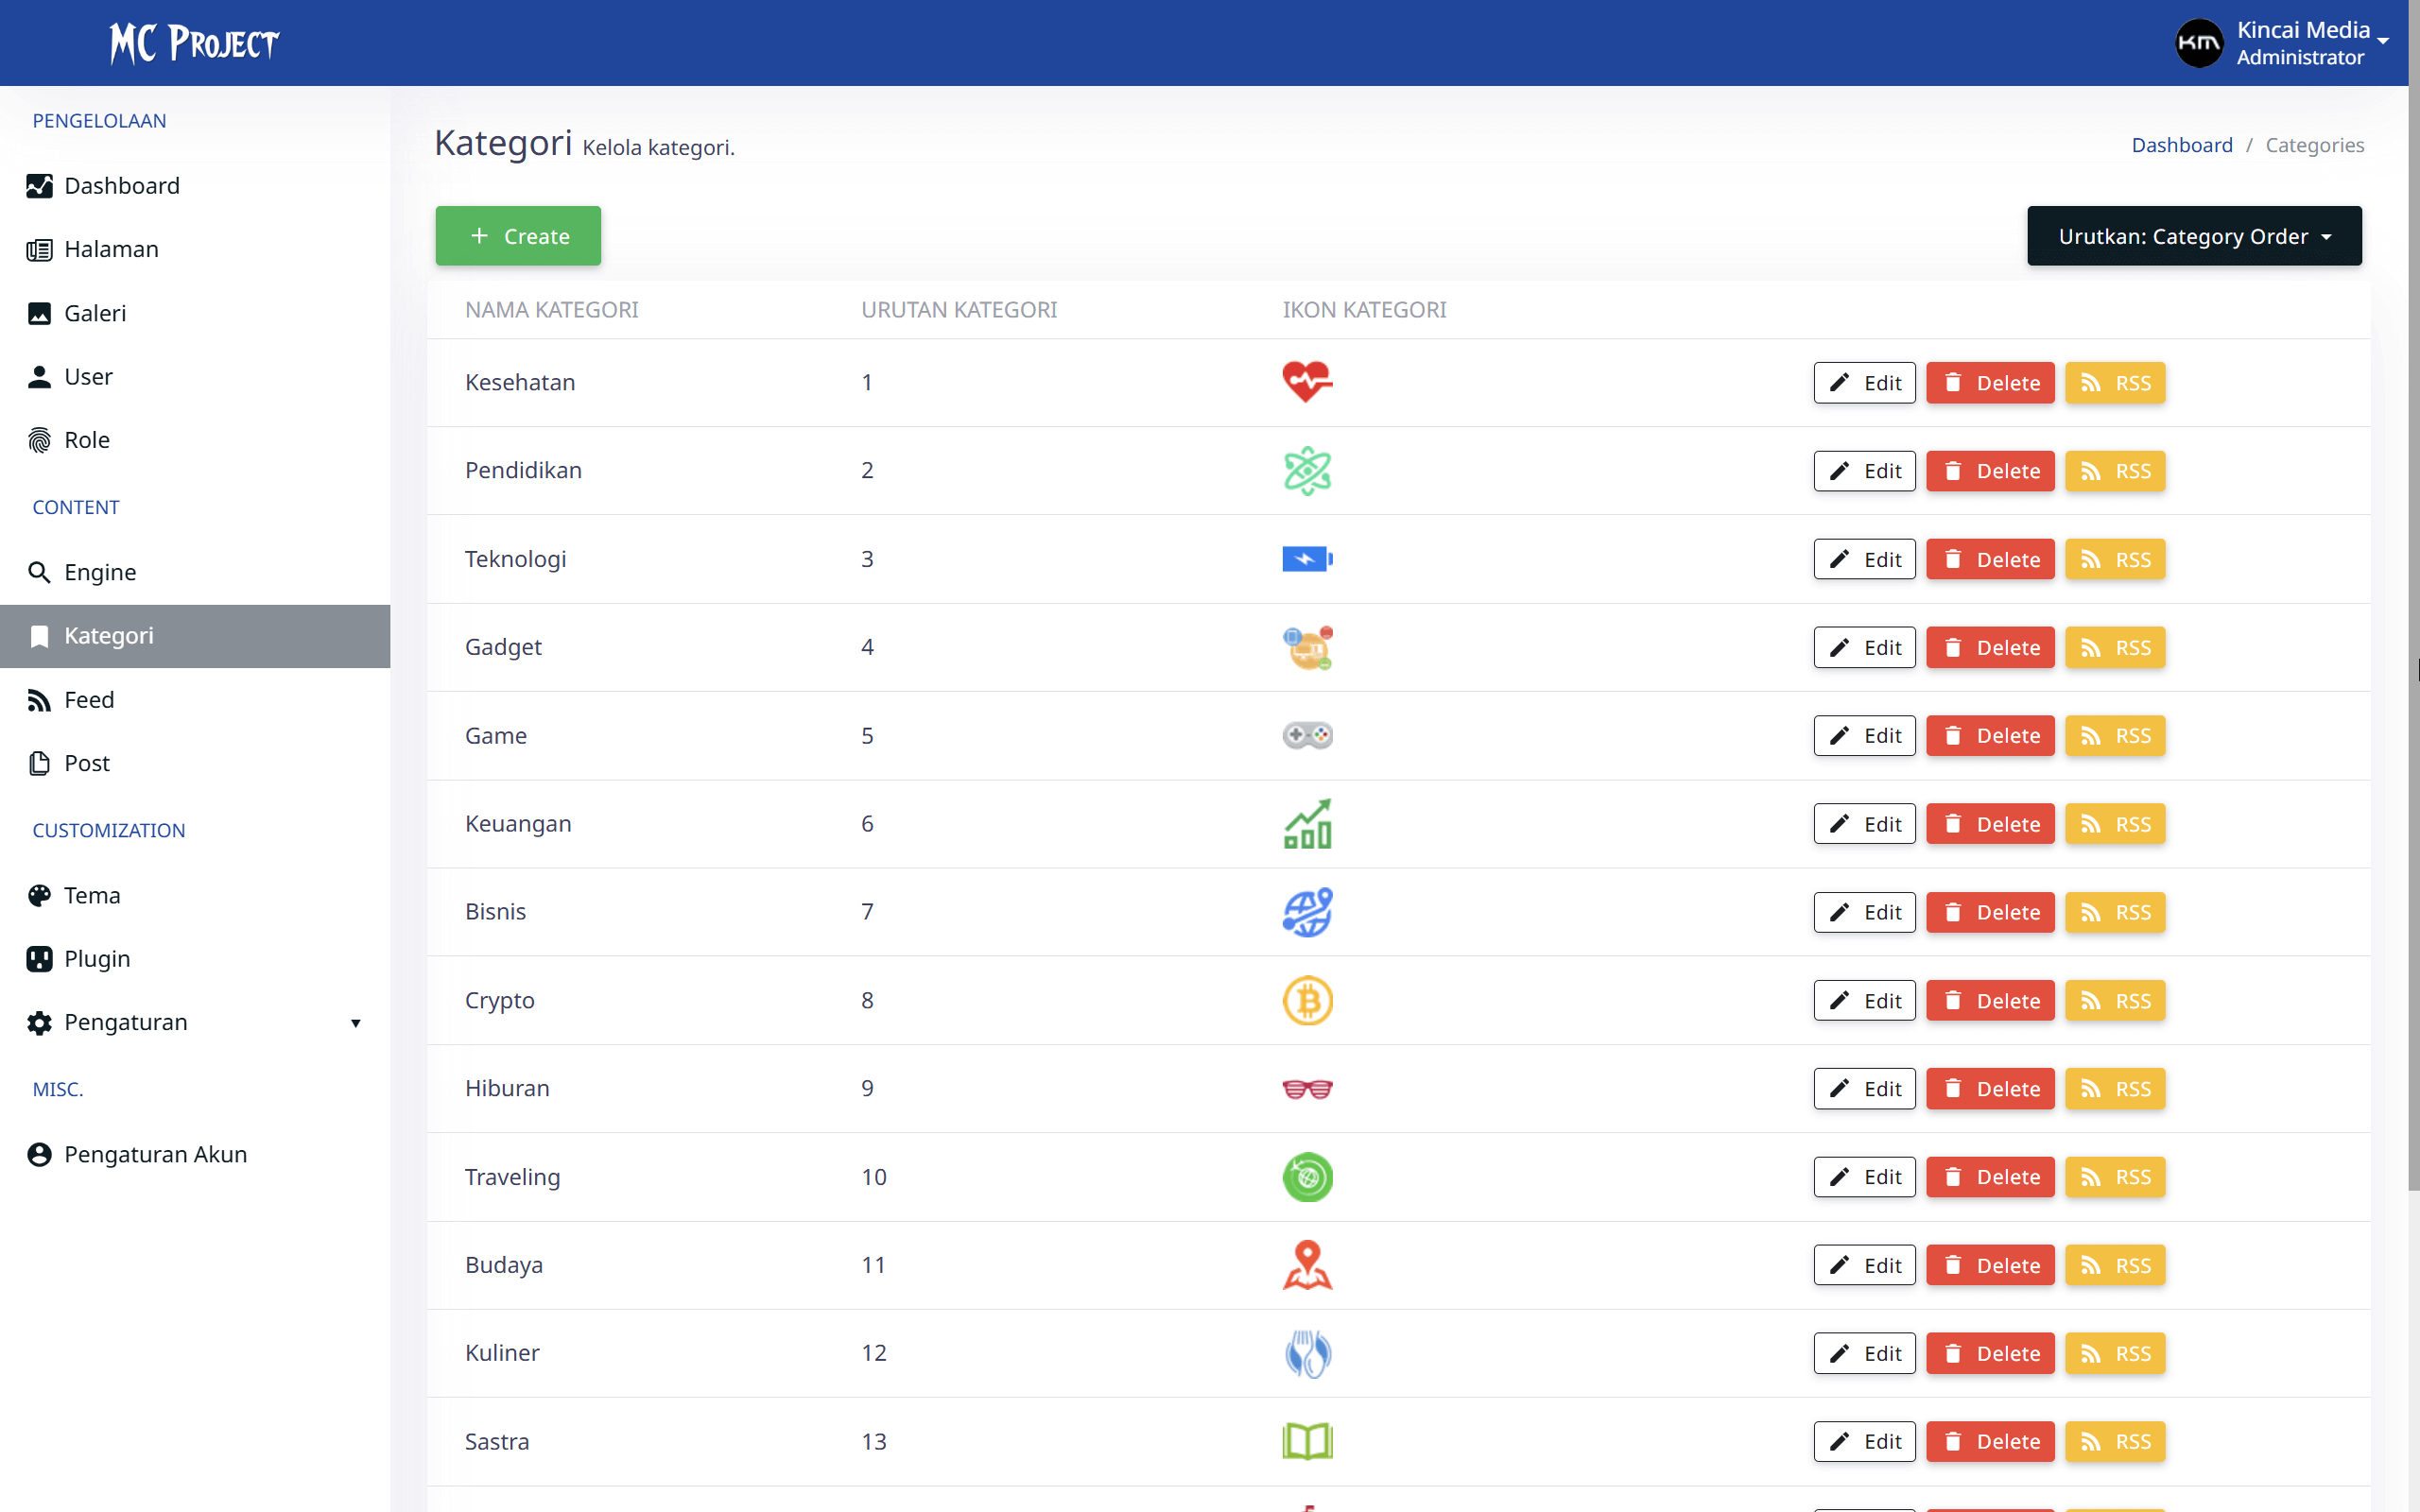Click the green Create button

click(518, 236)
